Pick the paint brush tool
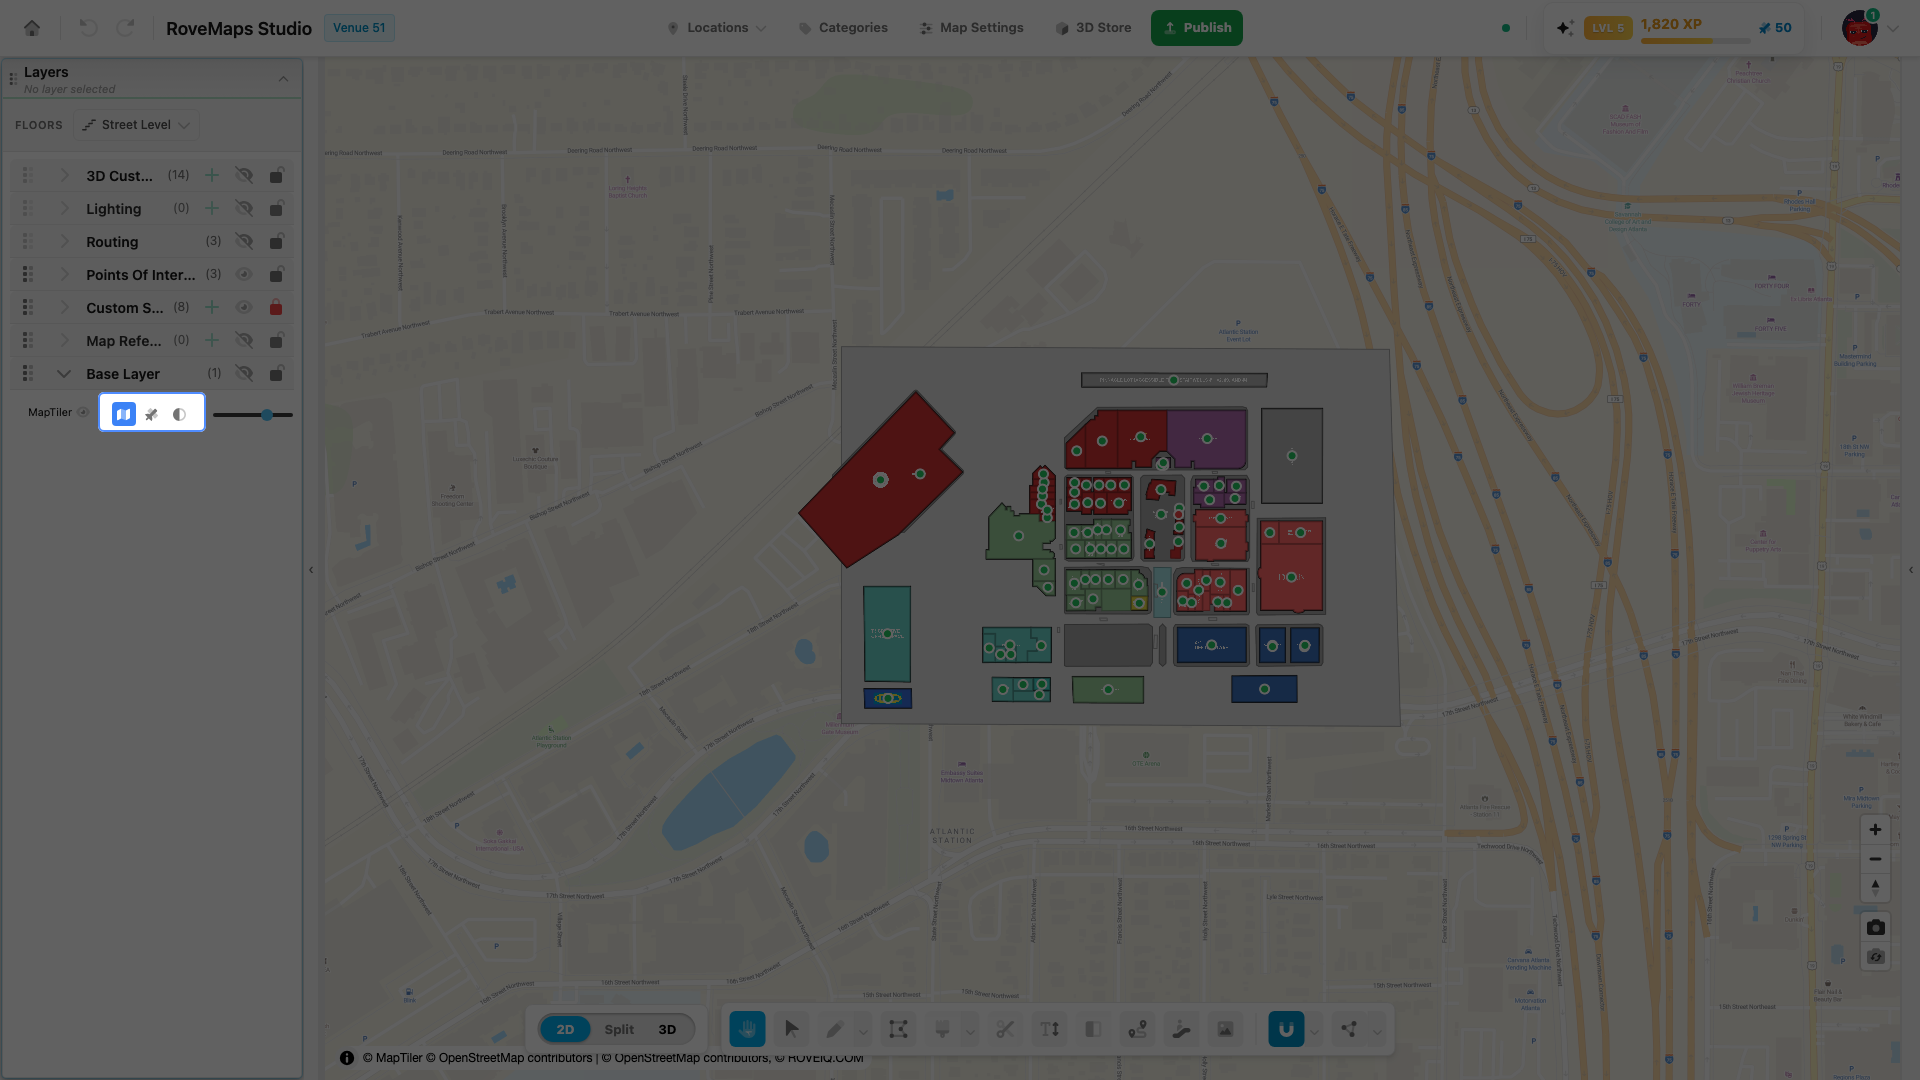This screenshot has width=1920, height=1080. tap(942, 1029)
